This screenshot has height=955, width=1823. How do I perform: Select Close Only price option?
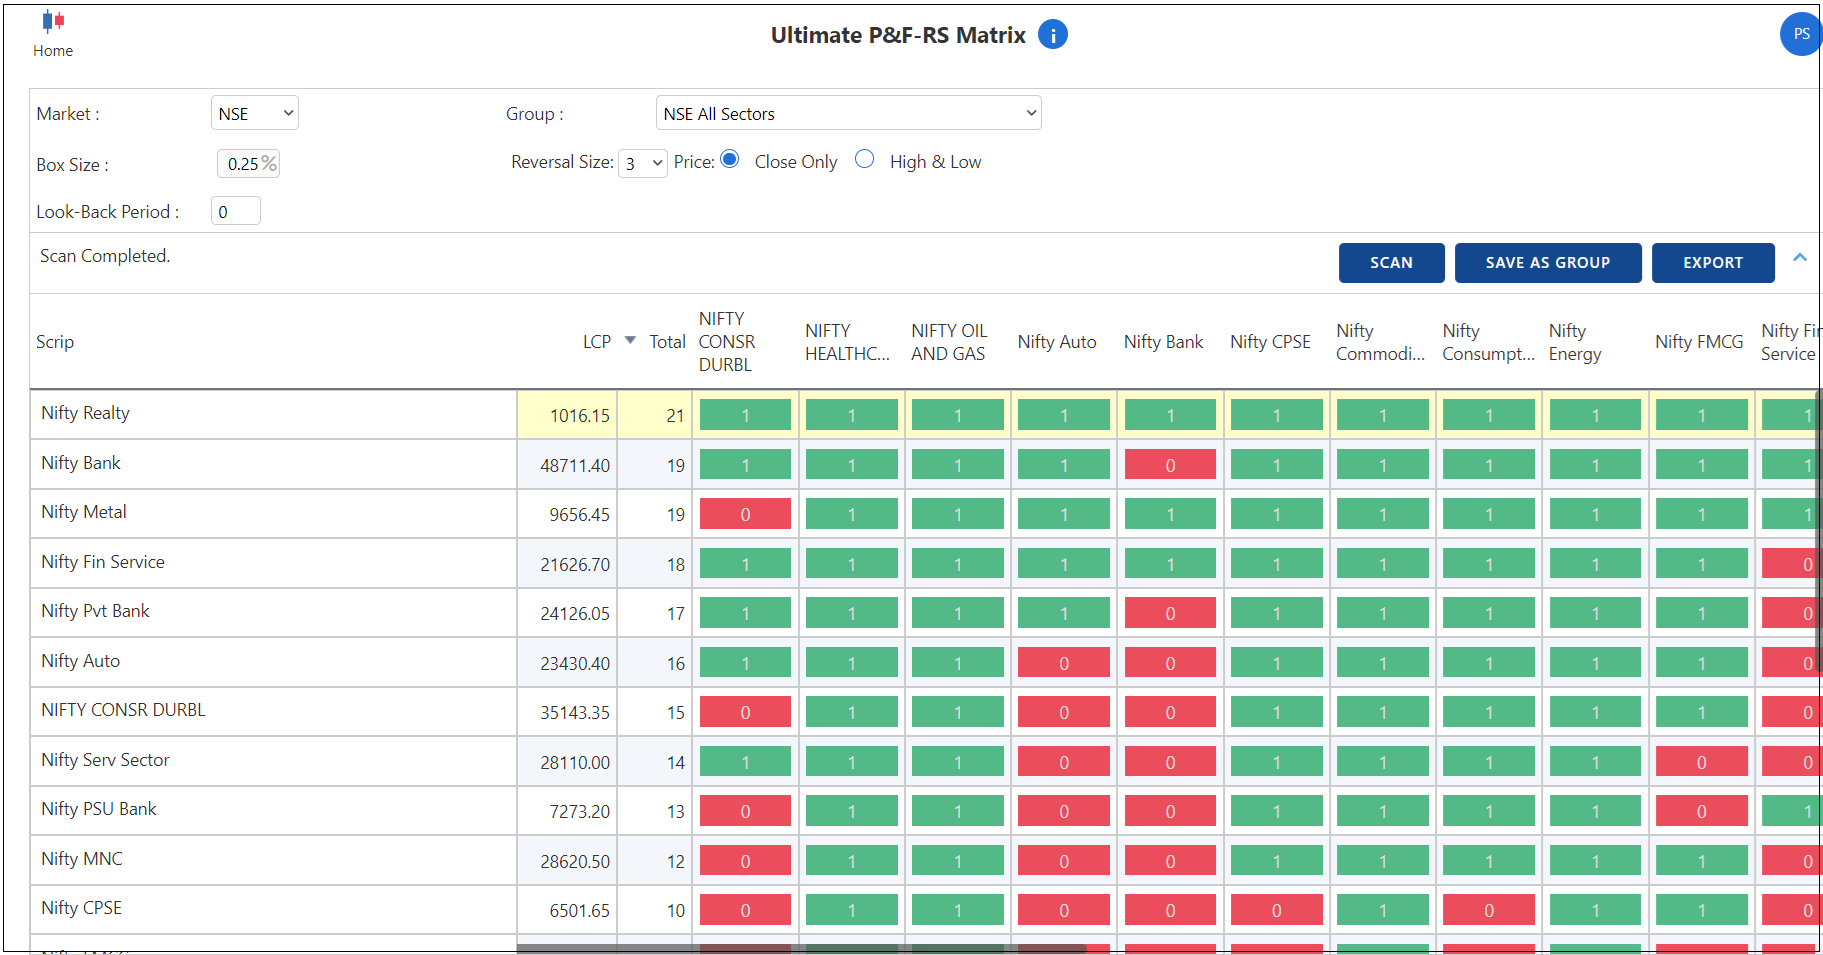click(x=730, y=159)
